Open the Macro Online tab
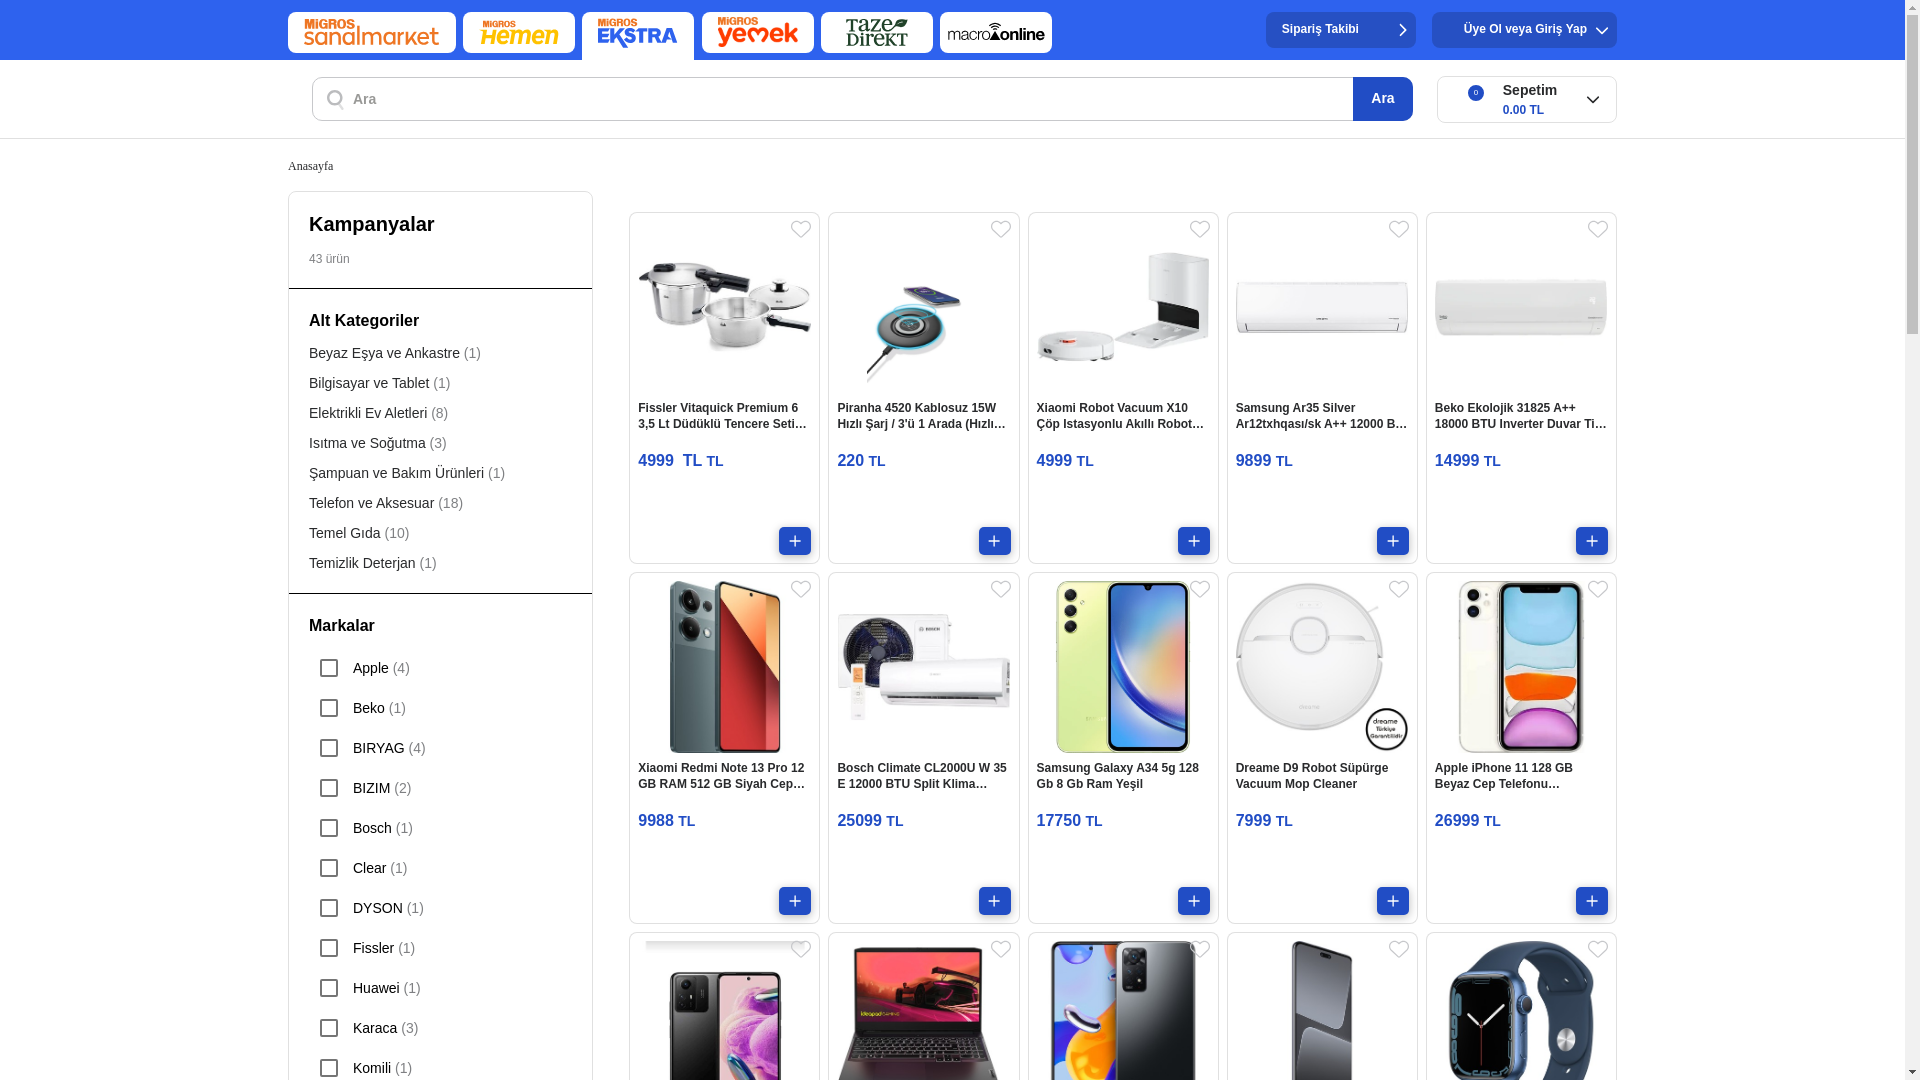This screenshot has width=1920, height=1080. coord(996,32)
